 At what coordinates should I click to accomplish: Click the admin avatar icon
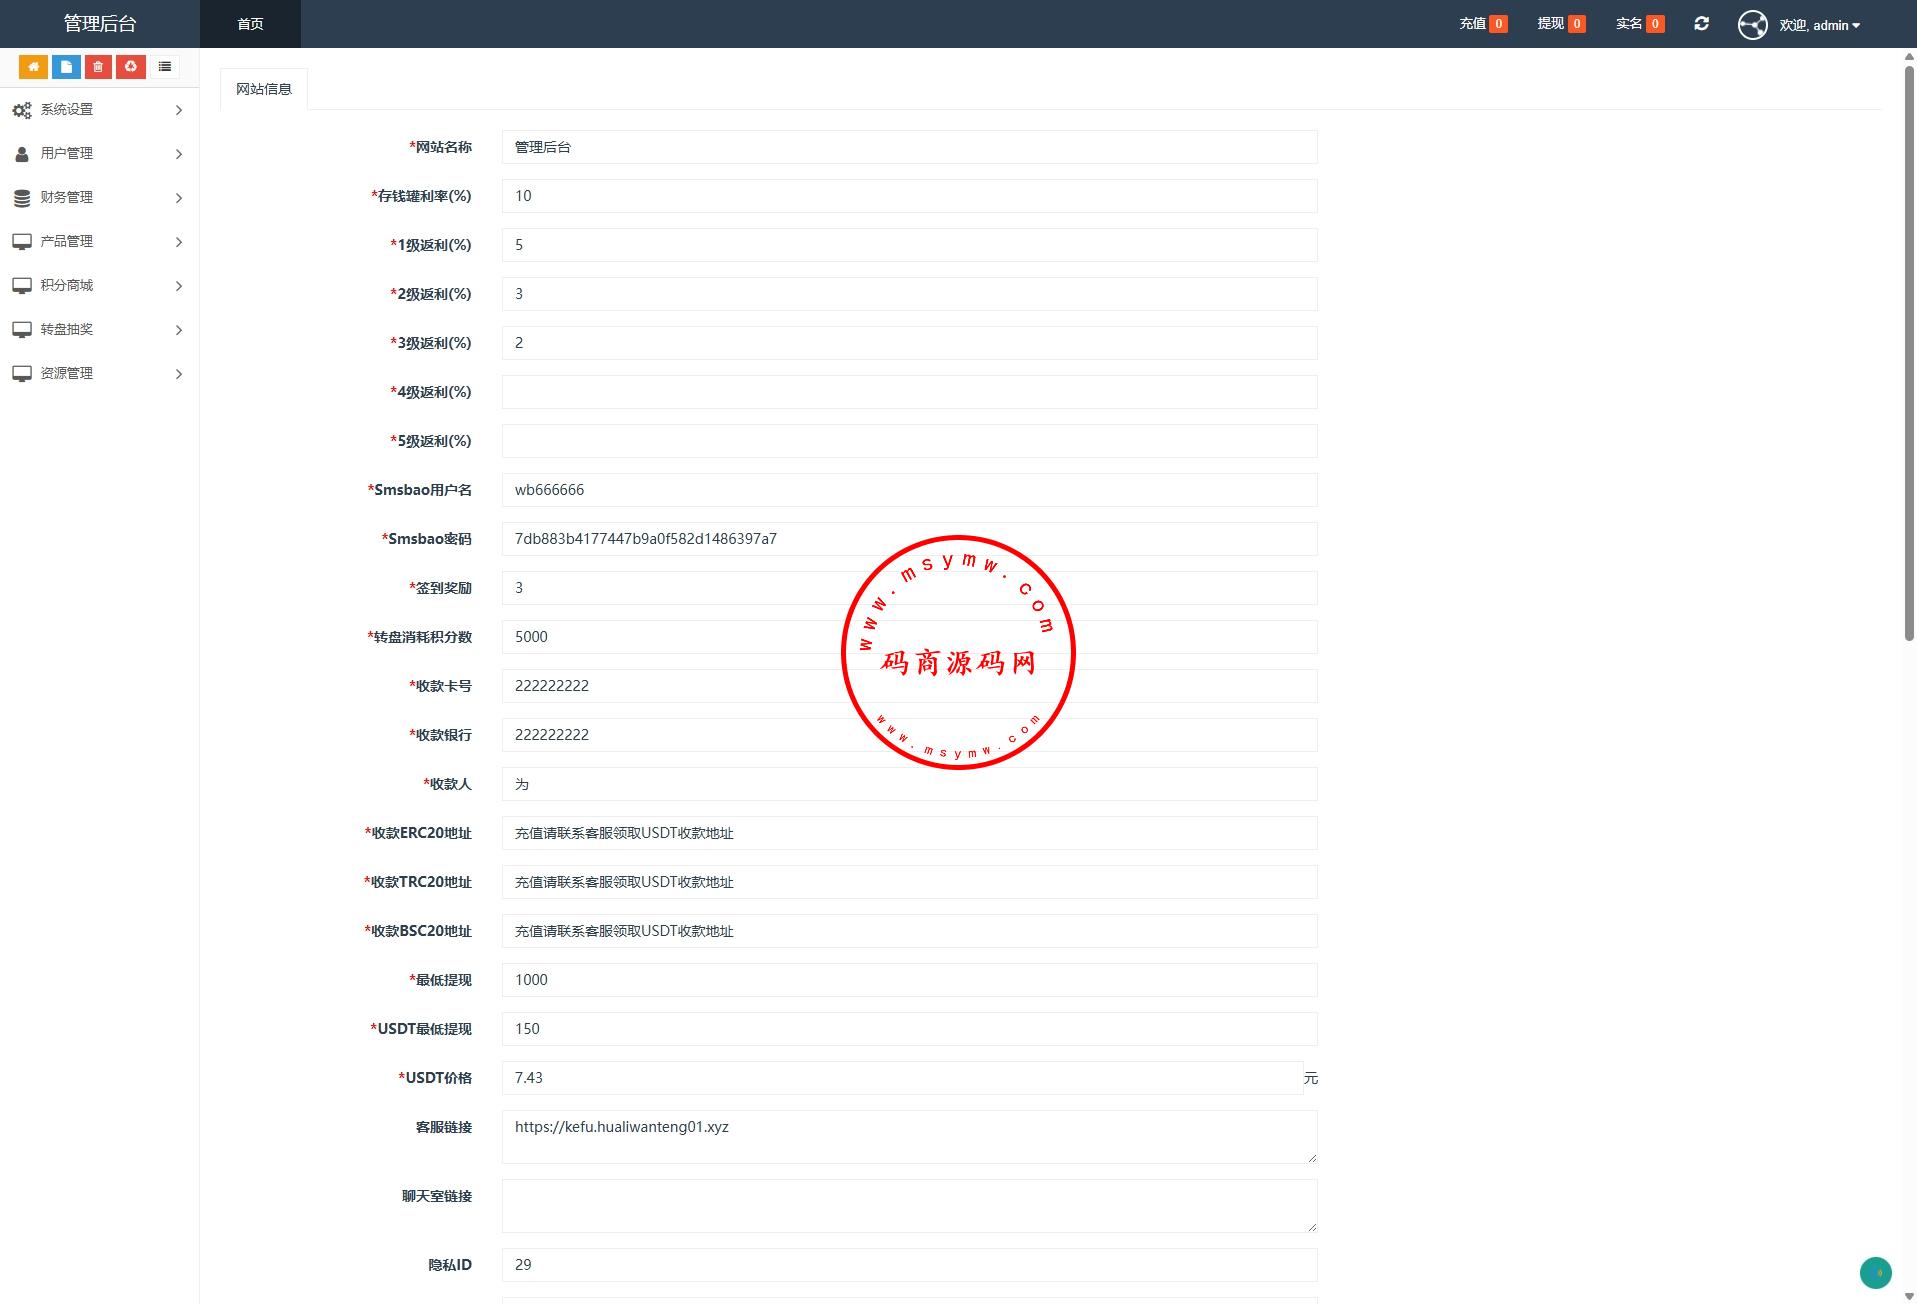coord(1752,25)
